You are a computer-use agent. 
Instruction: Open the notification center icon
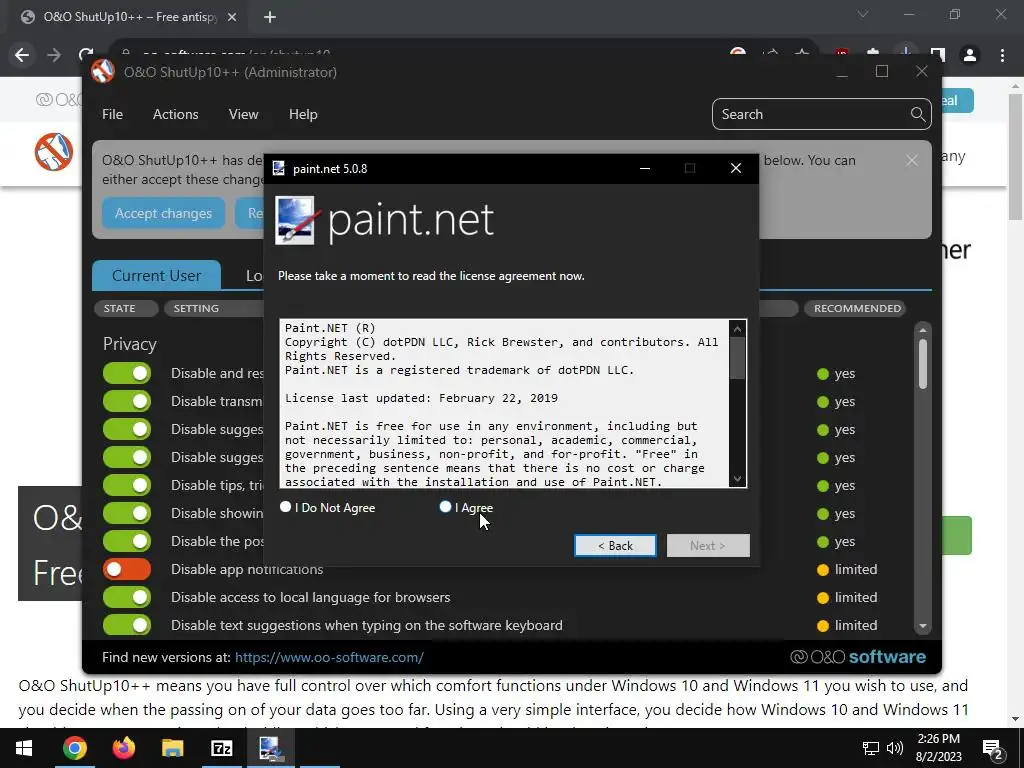click(x=993, y=749)
